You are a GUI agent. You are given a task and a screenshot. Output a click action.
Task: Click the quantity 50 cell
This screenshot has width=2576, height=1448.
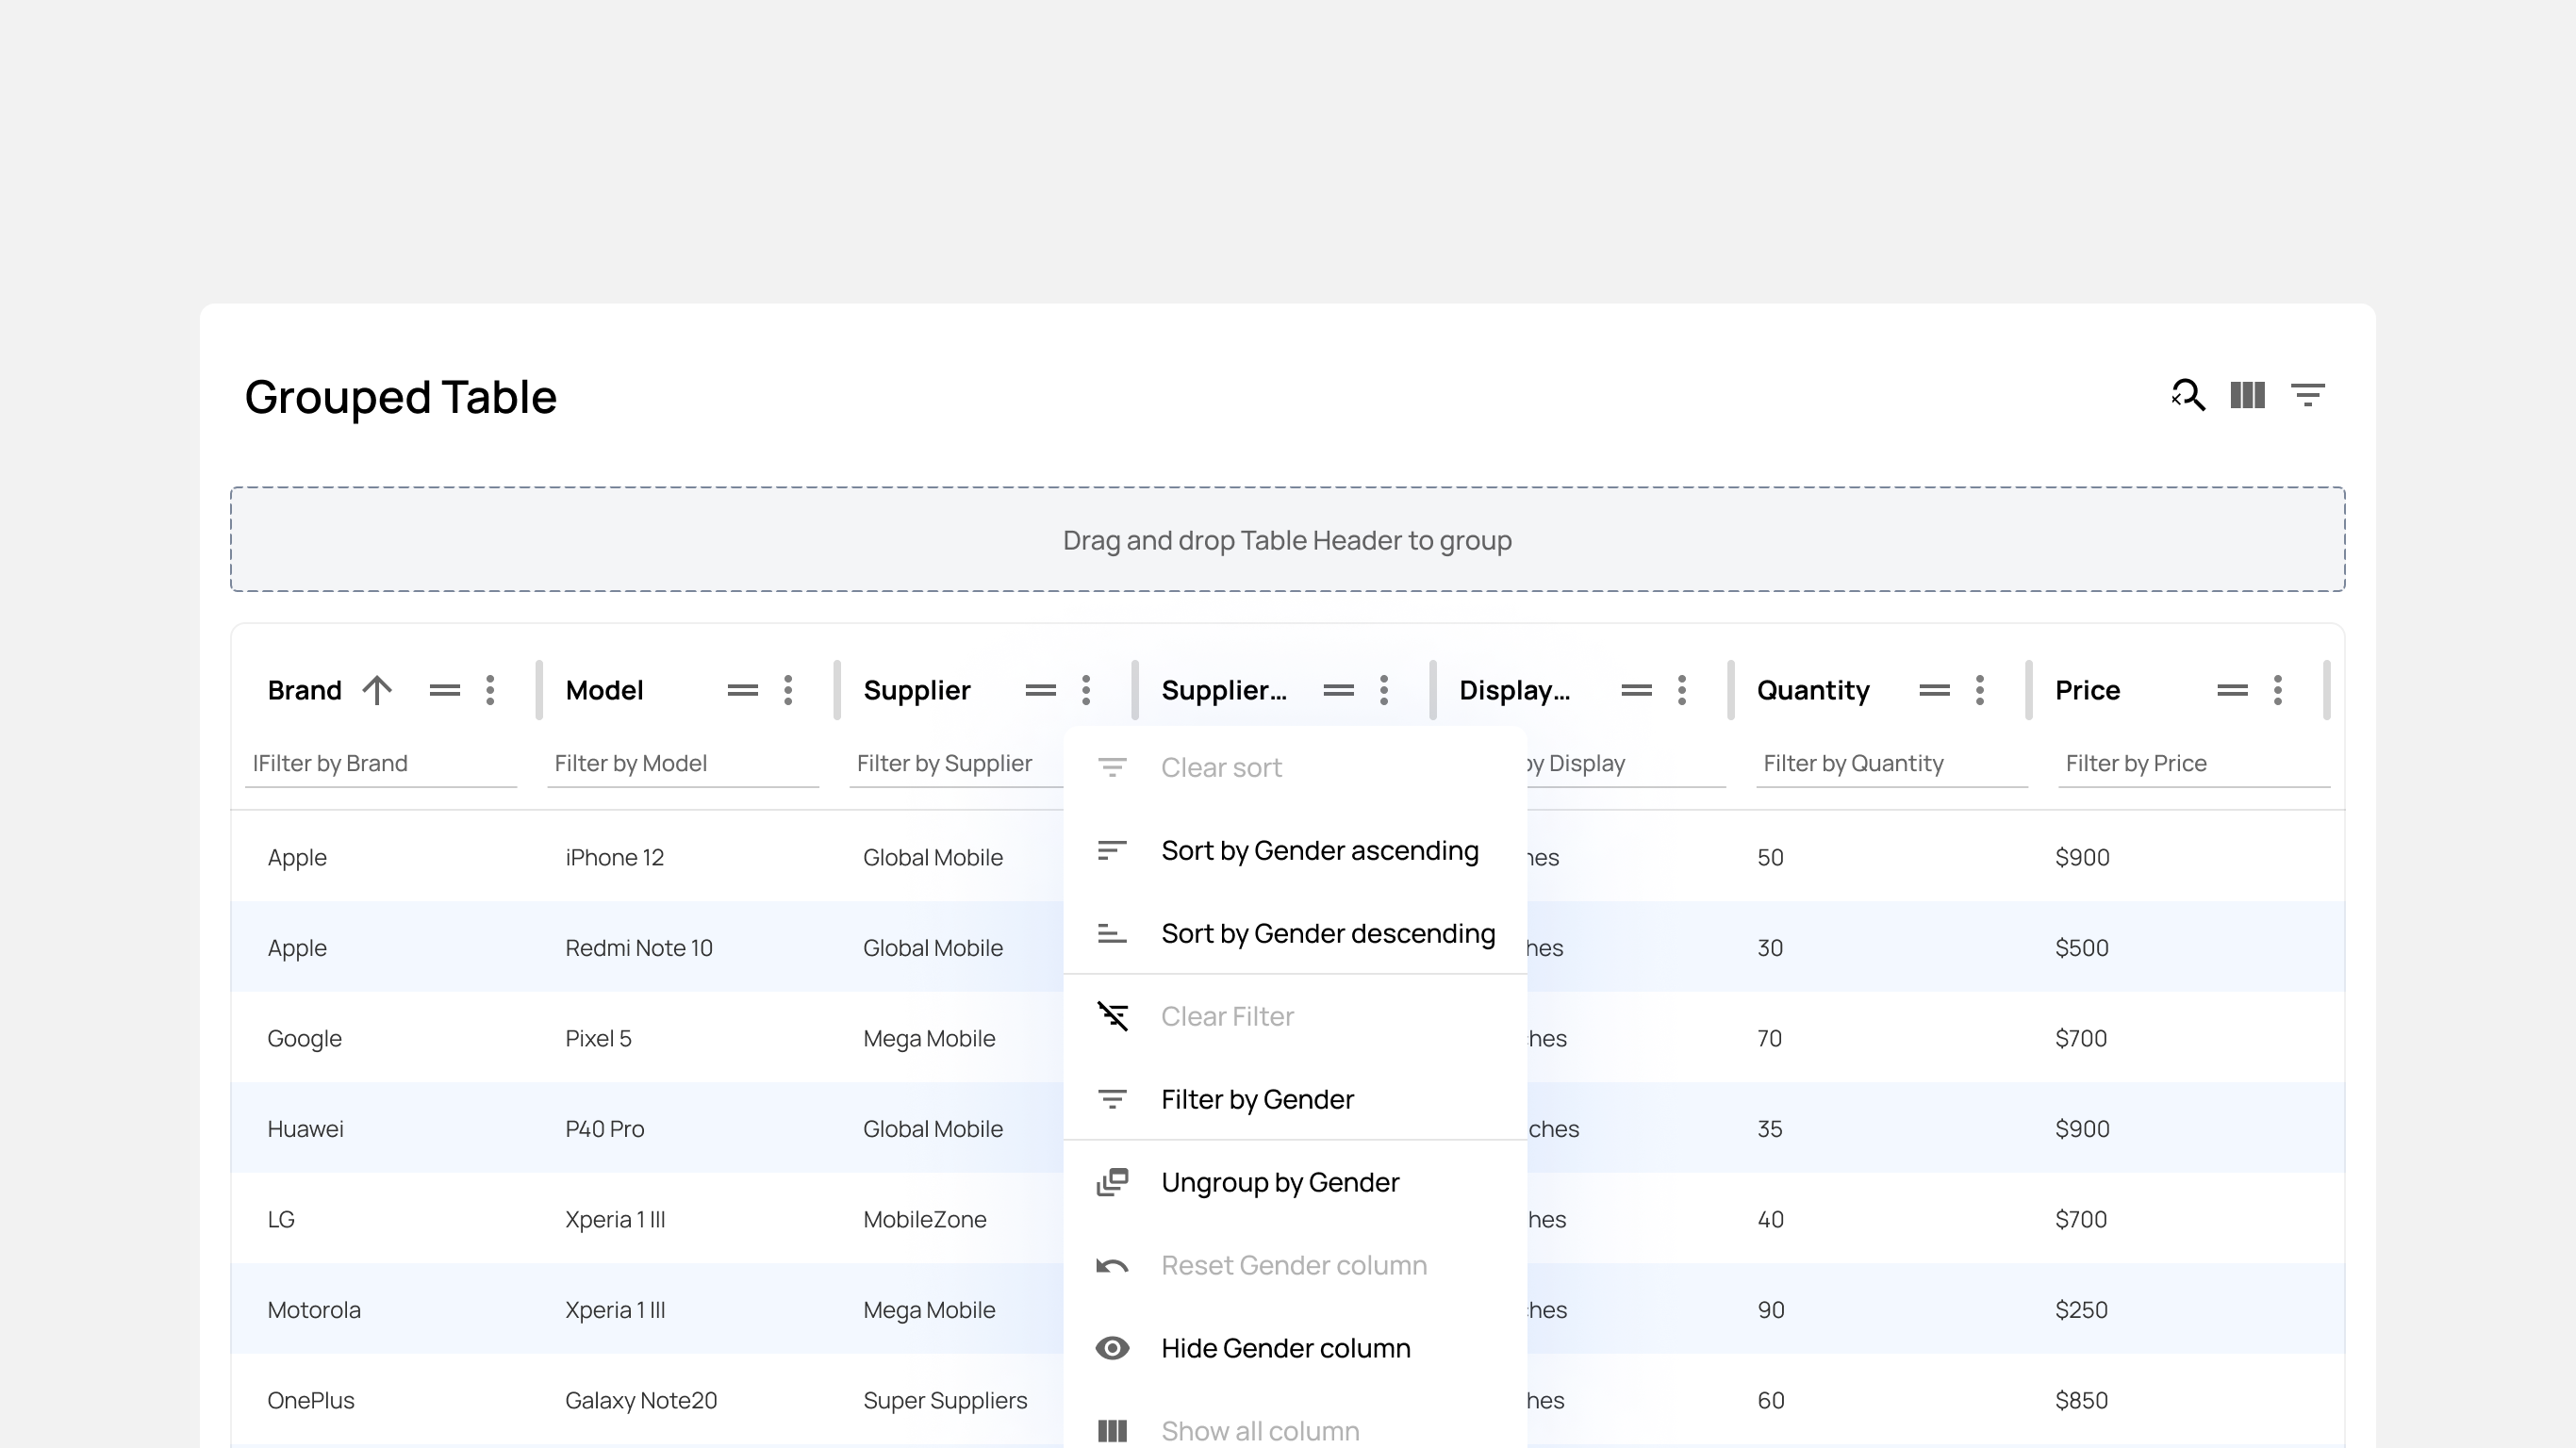click(x=1770, y=857)
